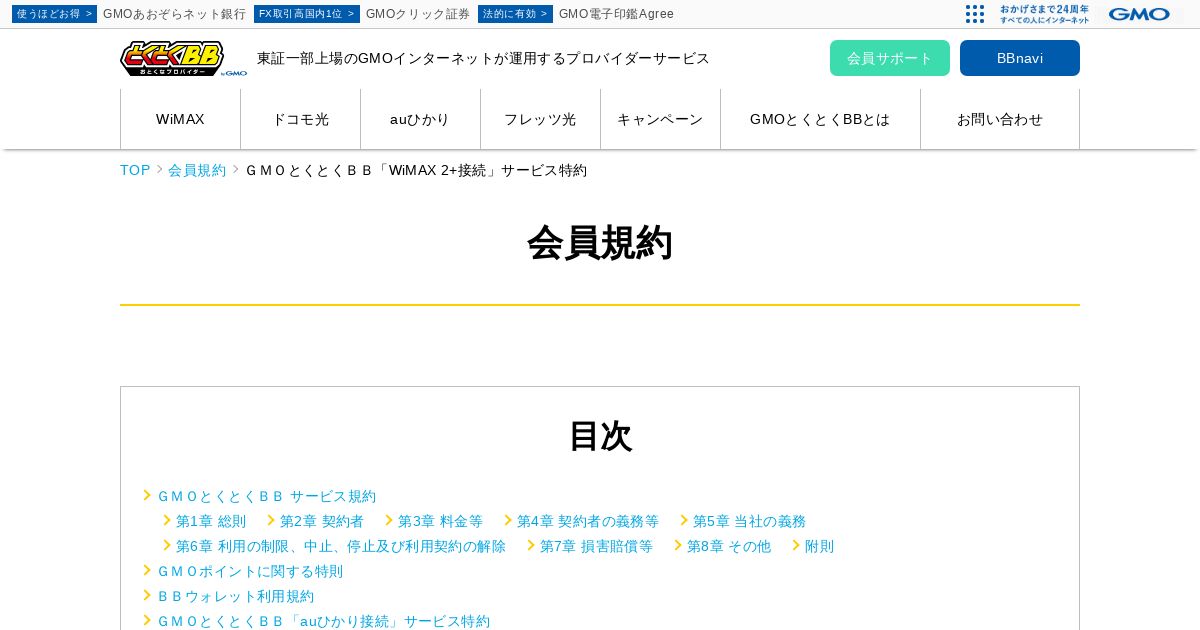Jump to ＧＭＯとくとくＢＢ サービス規約
Viewport: 1200px width, 630px height.
(x=266, y=496)
